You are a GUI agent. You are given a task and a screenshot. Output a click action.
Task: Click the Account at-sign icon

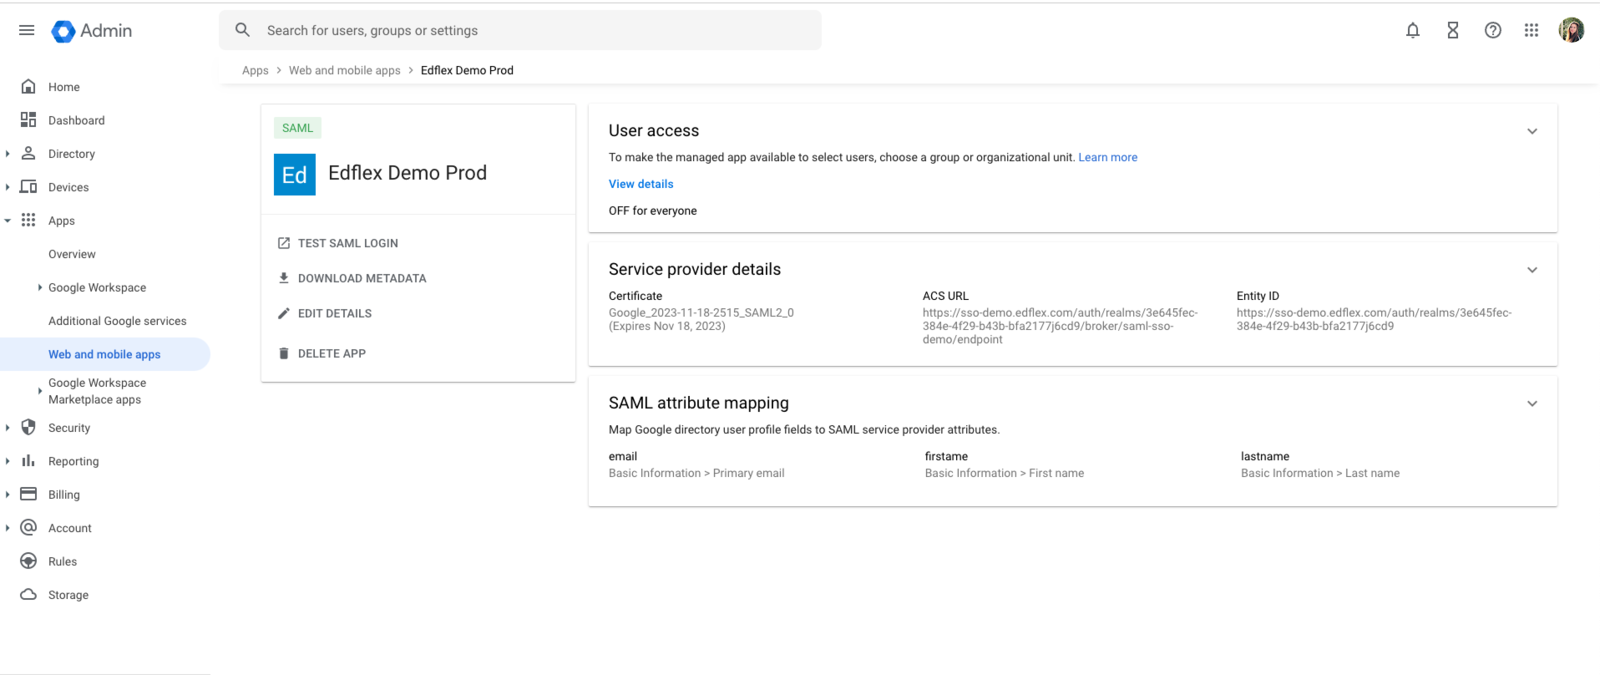pos(28,527)
